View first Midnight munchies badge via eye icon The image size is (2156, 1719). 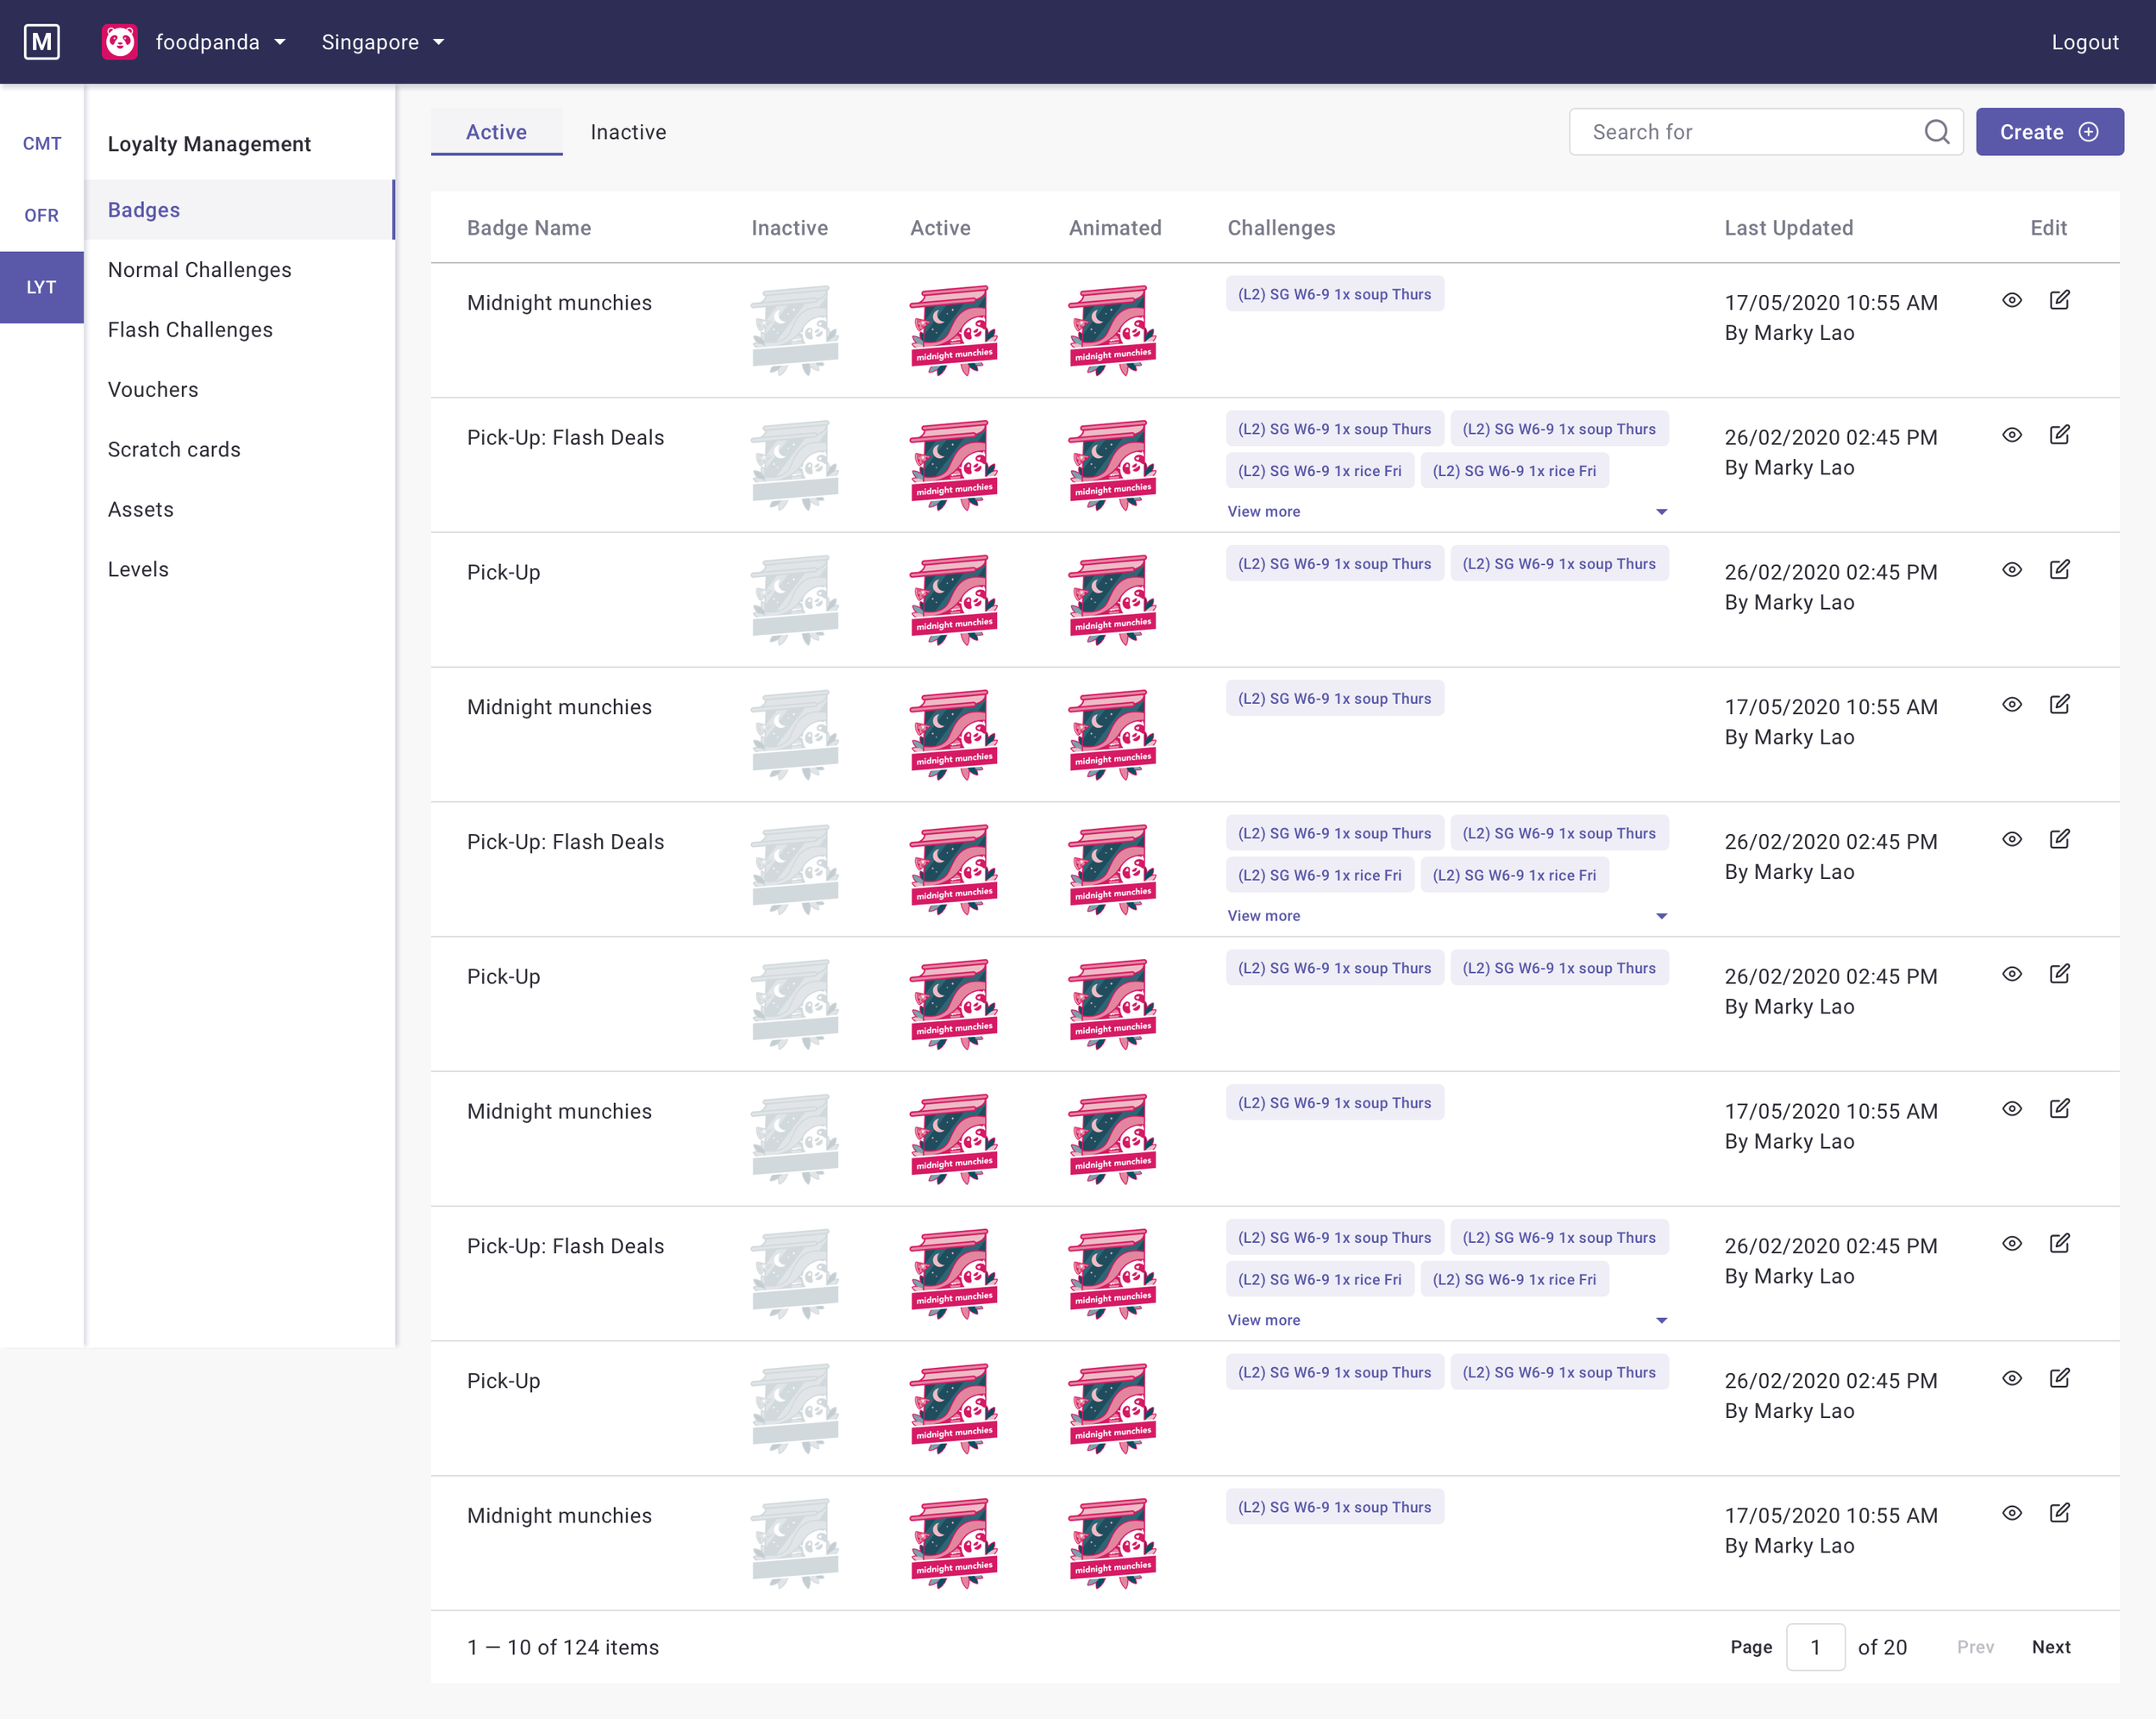pos(2012,300)
